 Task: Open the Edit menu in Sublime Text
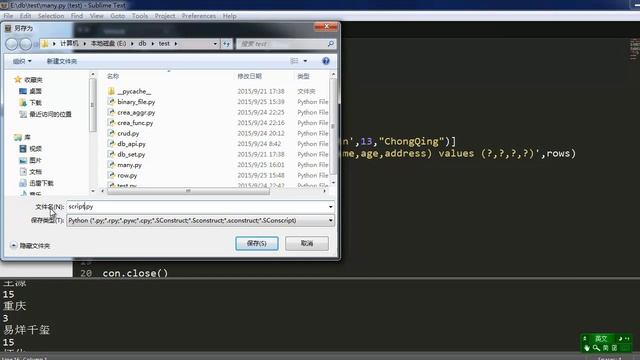25,16
